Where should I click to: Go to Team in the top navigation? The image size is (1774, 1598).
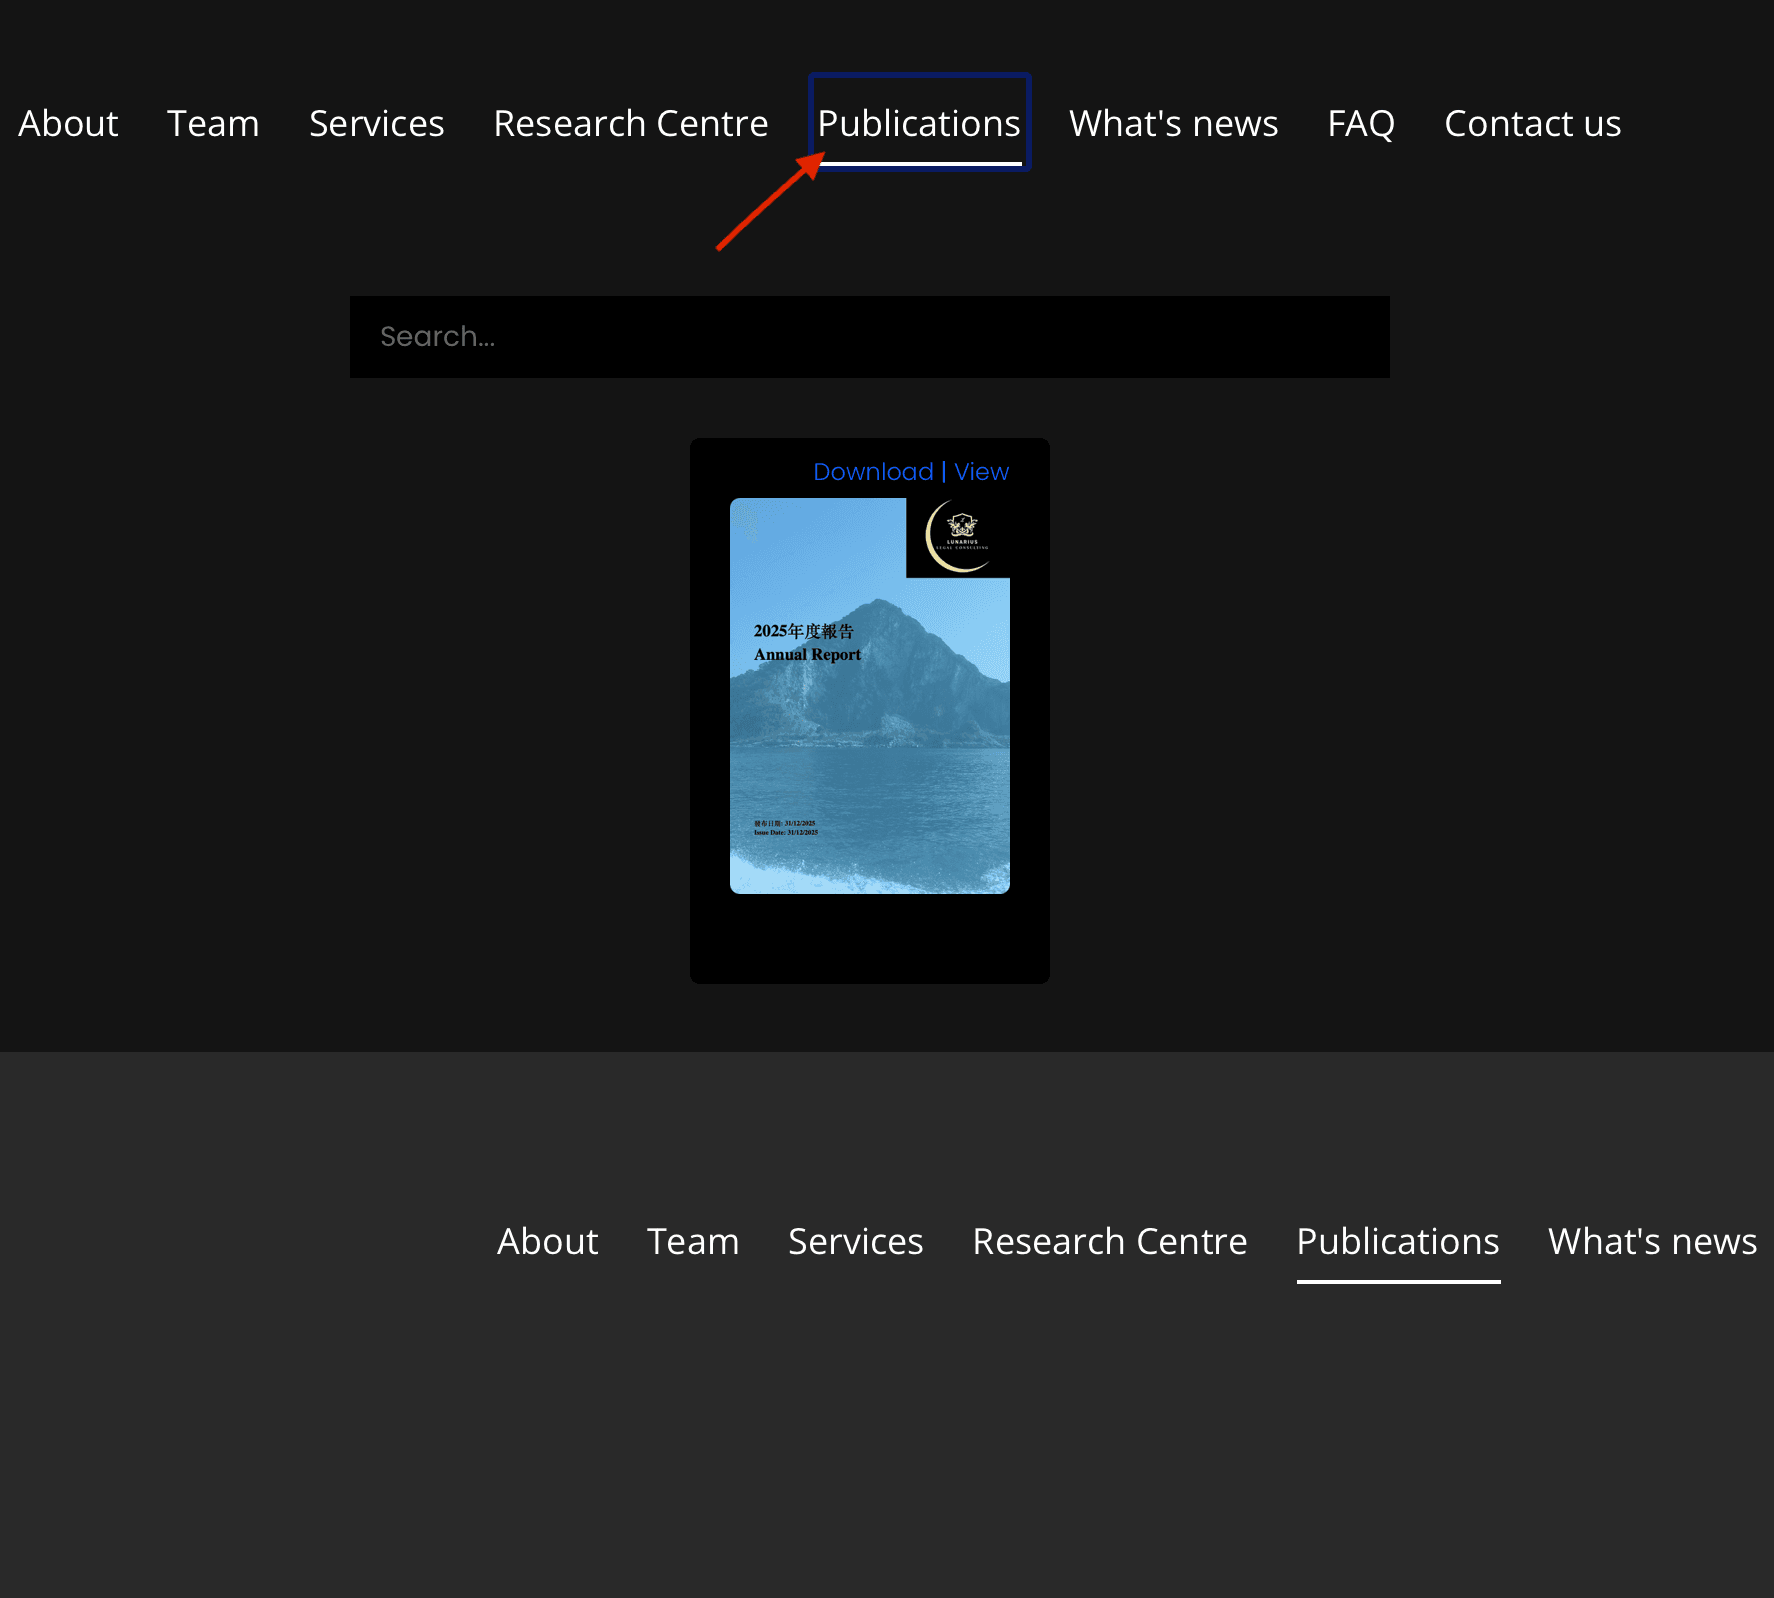click(x=213, y=124)
